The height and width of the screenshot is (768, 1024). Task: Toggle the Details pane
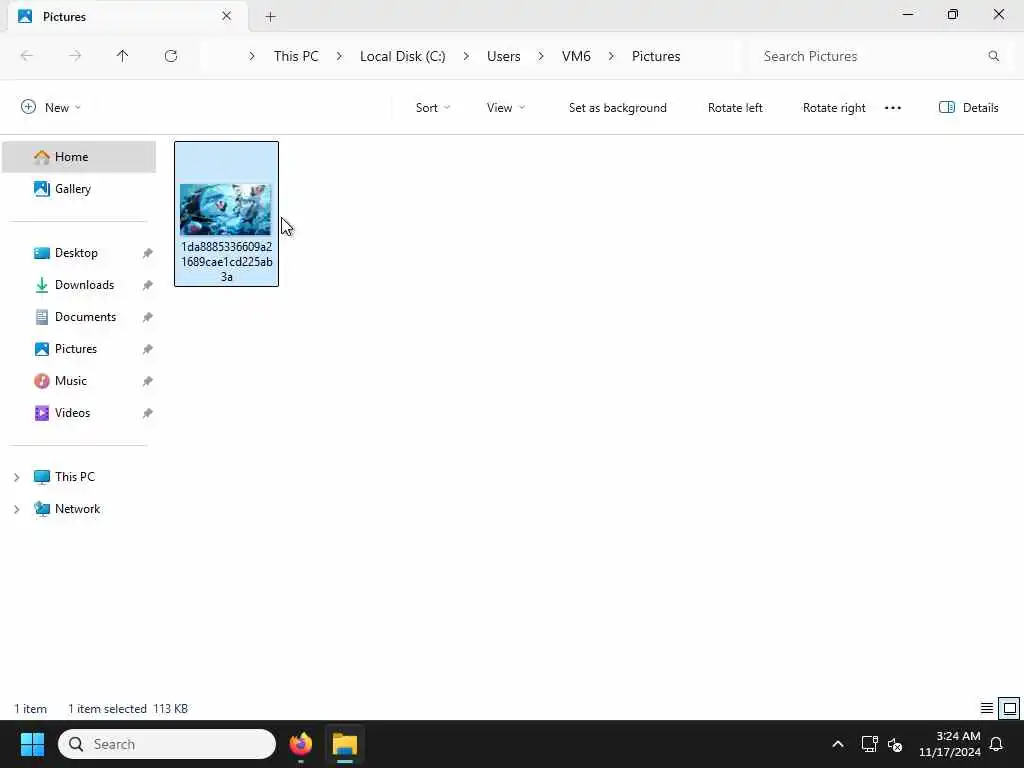point(968,108)
